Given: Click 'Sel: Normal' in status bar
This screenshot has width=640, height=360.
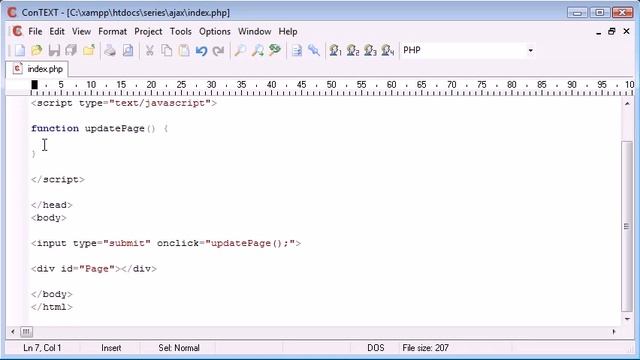Looking at the screenshot, I should pyautogui.click(x=179, y=348).
